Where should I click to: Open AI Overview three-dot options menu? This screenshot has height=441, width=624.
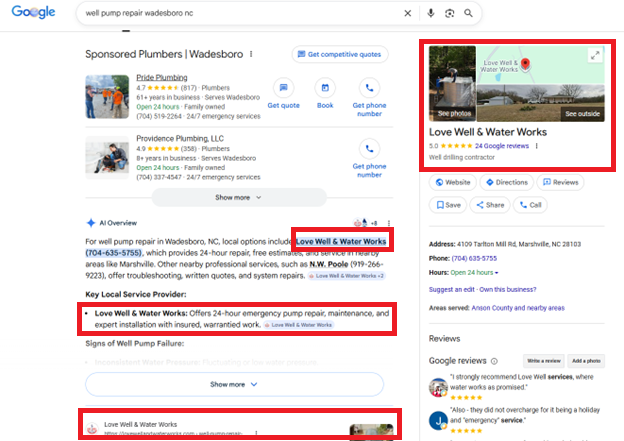click(389, 223)
